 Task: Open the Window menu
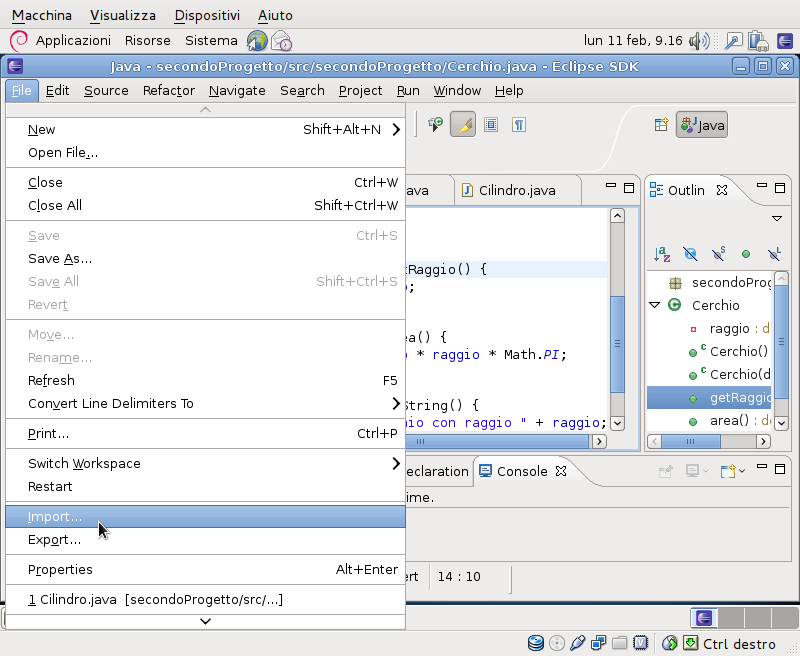(x=457, y=91)
